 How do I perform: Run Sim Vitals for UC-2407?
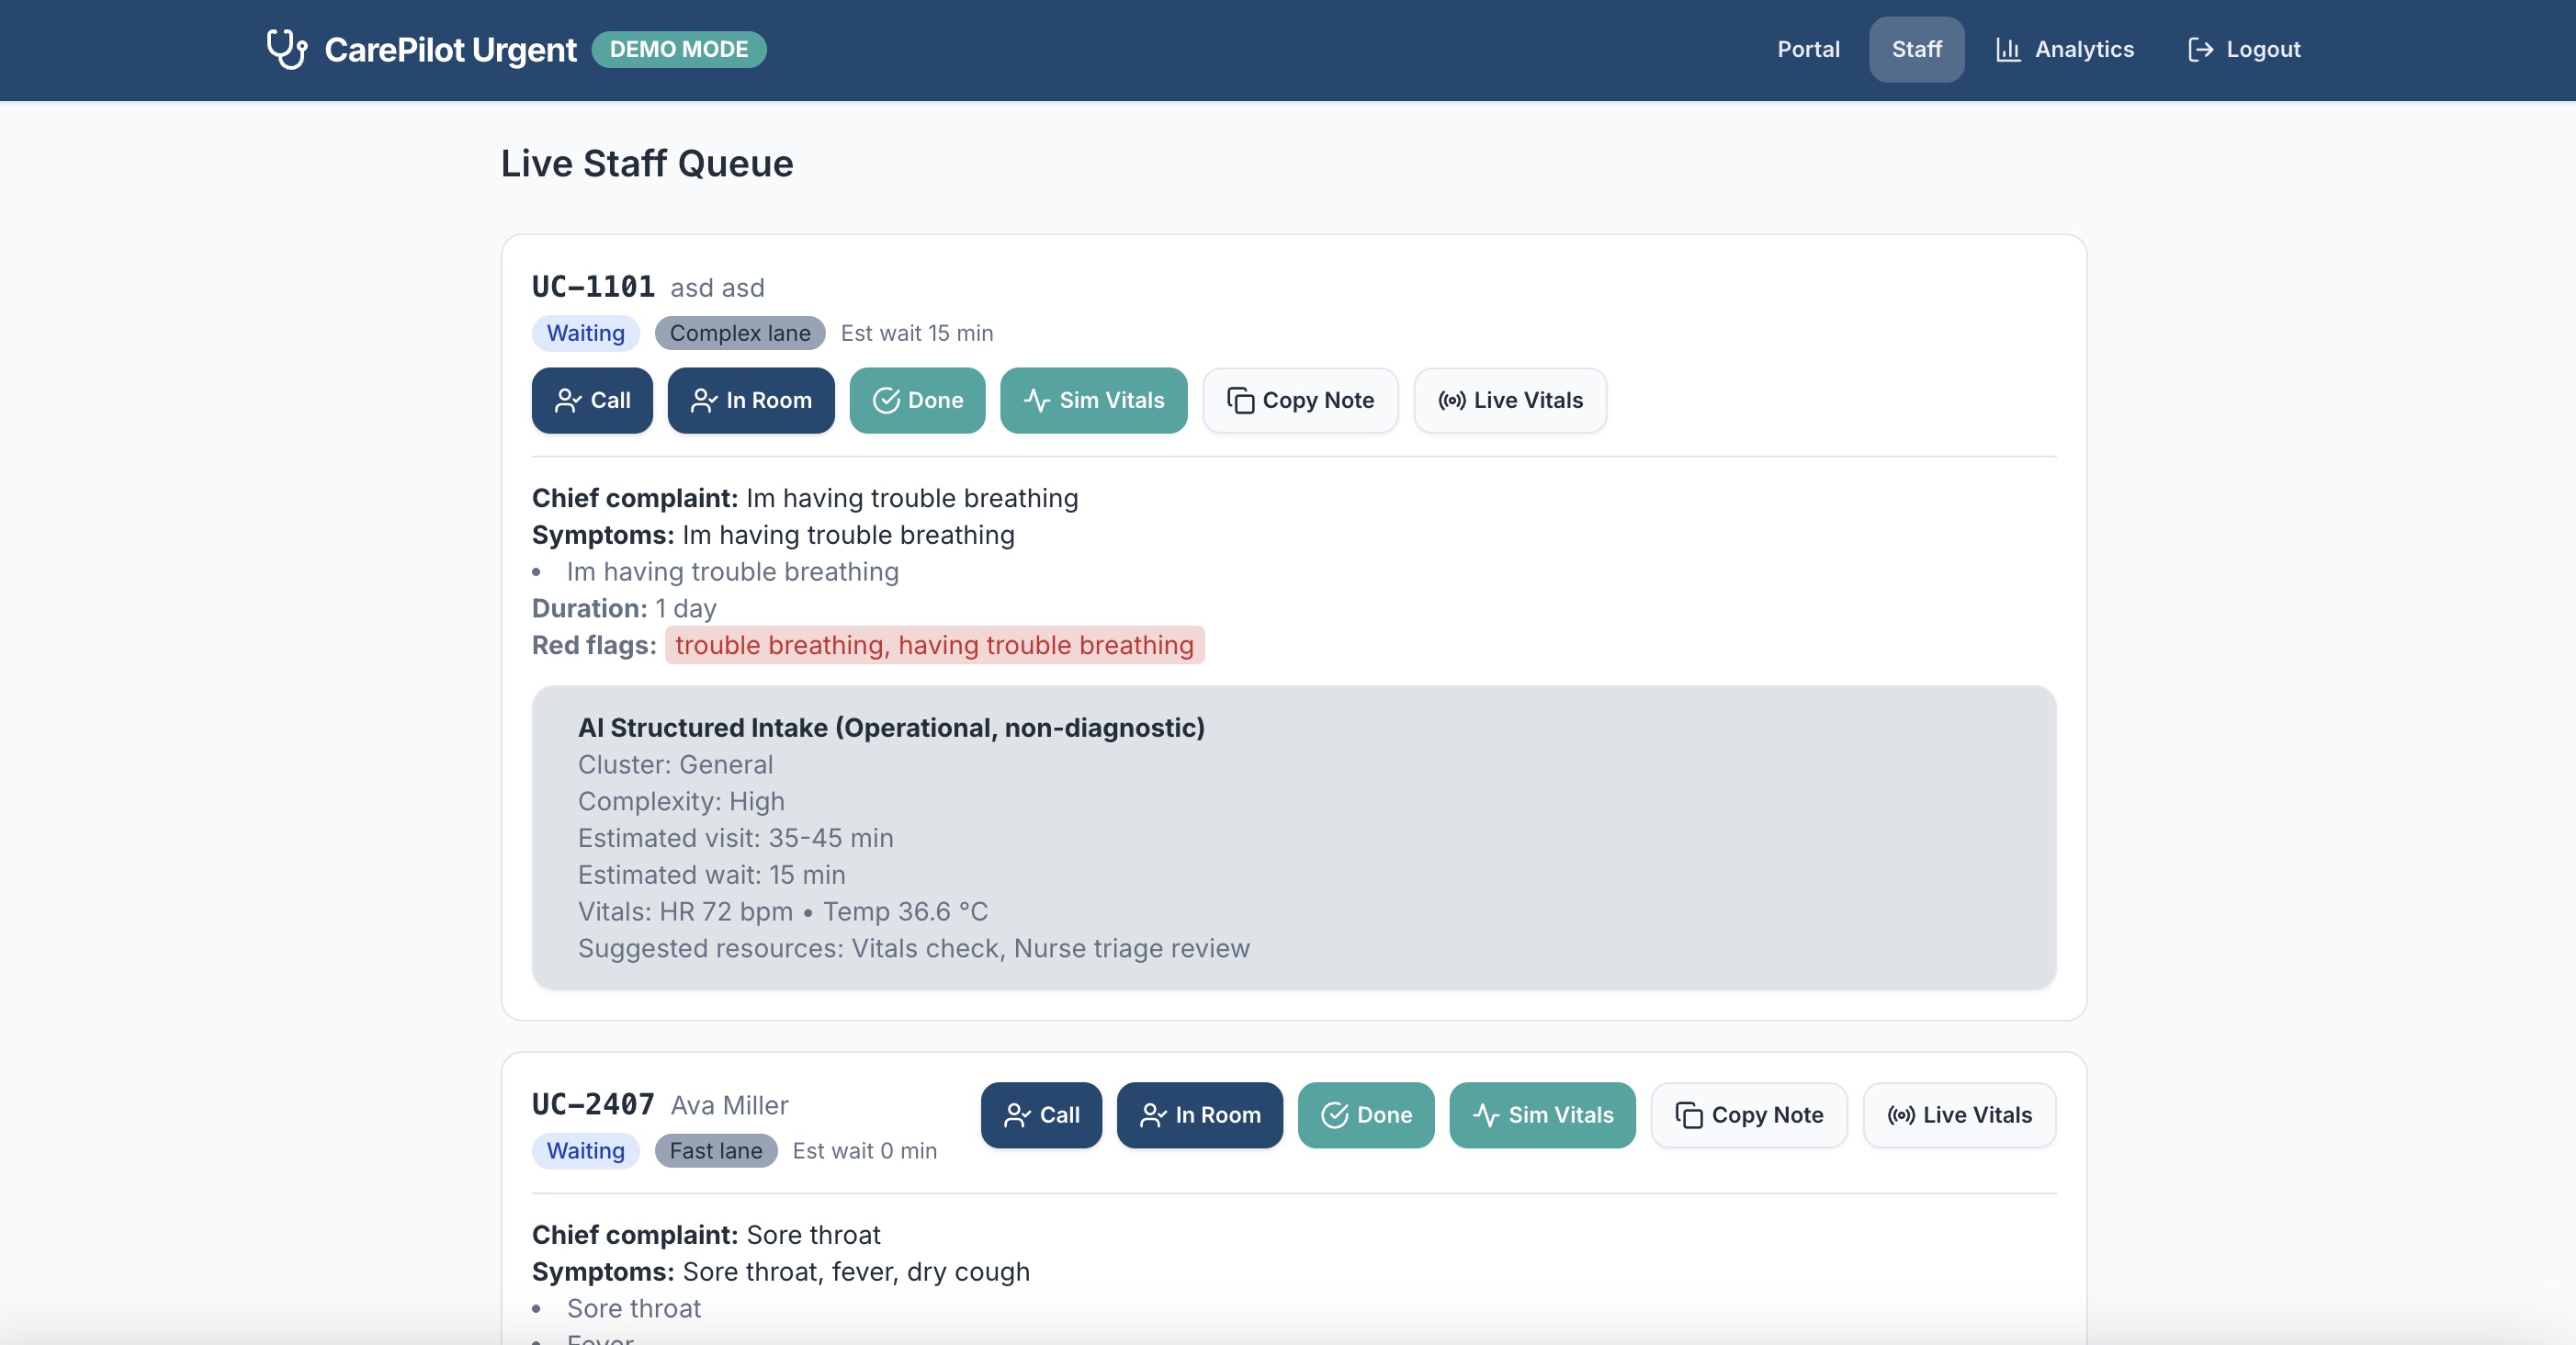tap(1542, 1115)
